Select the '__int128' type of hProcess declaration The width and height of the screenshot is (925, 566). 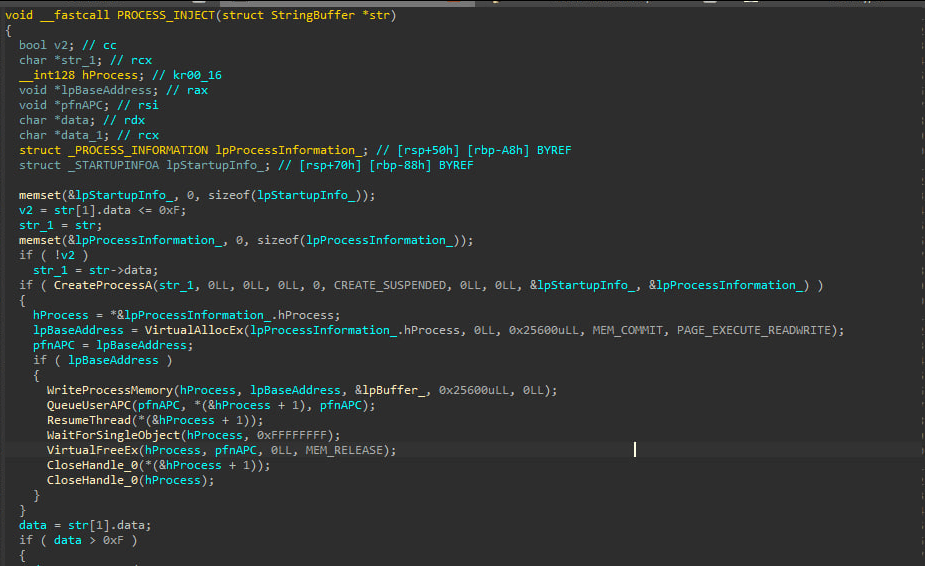tap(47, 75)
